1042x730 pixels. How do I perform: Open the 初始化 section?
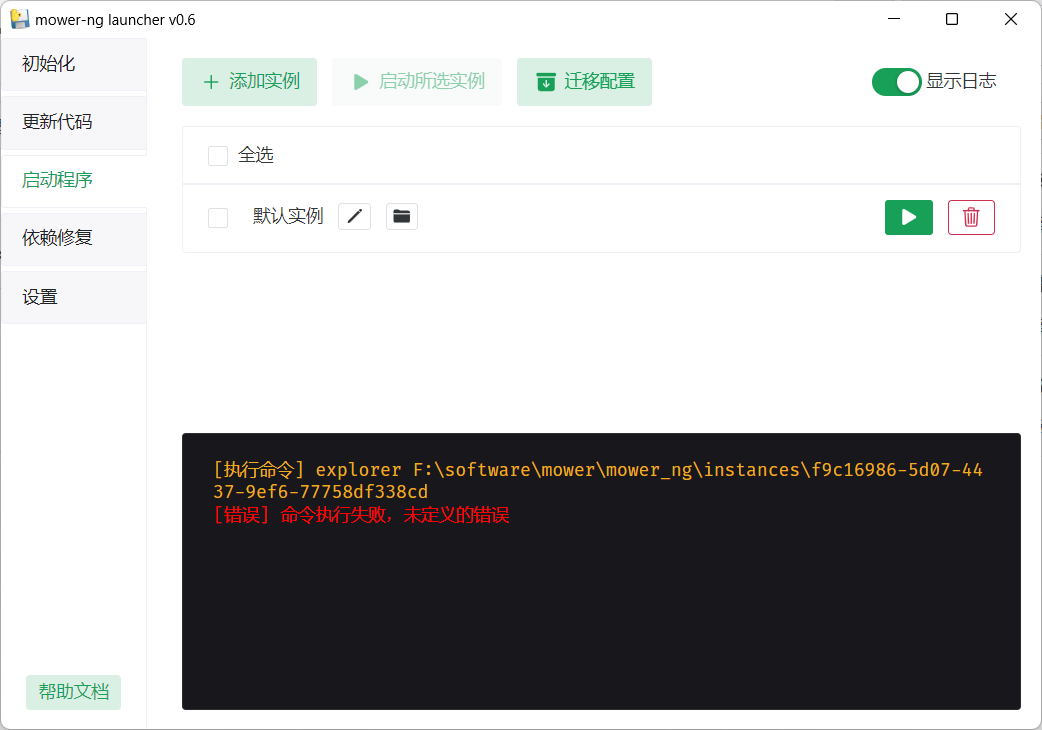(73, 64)
